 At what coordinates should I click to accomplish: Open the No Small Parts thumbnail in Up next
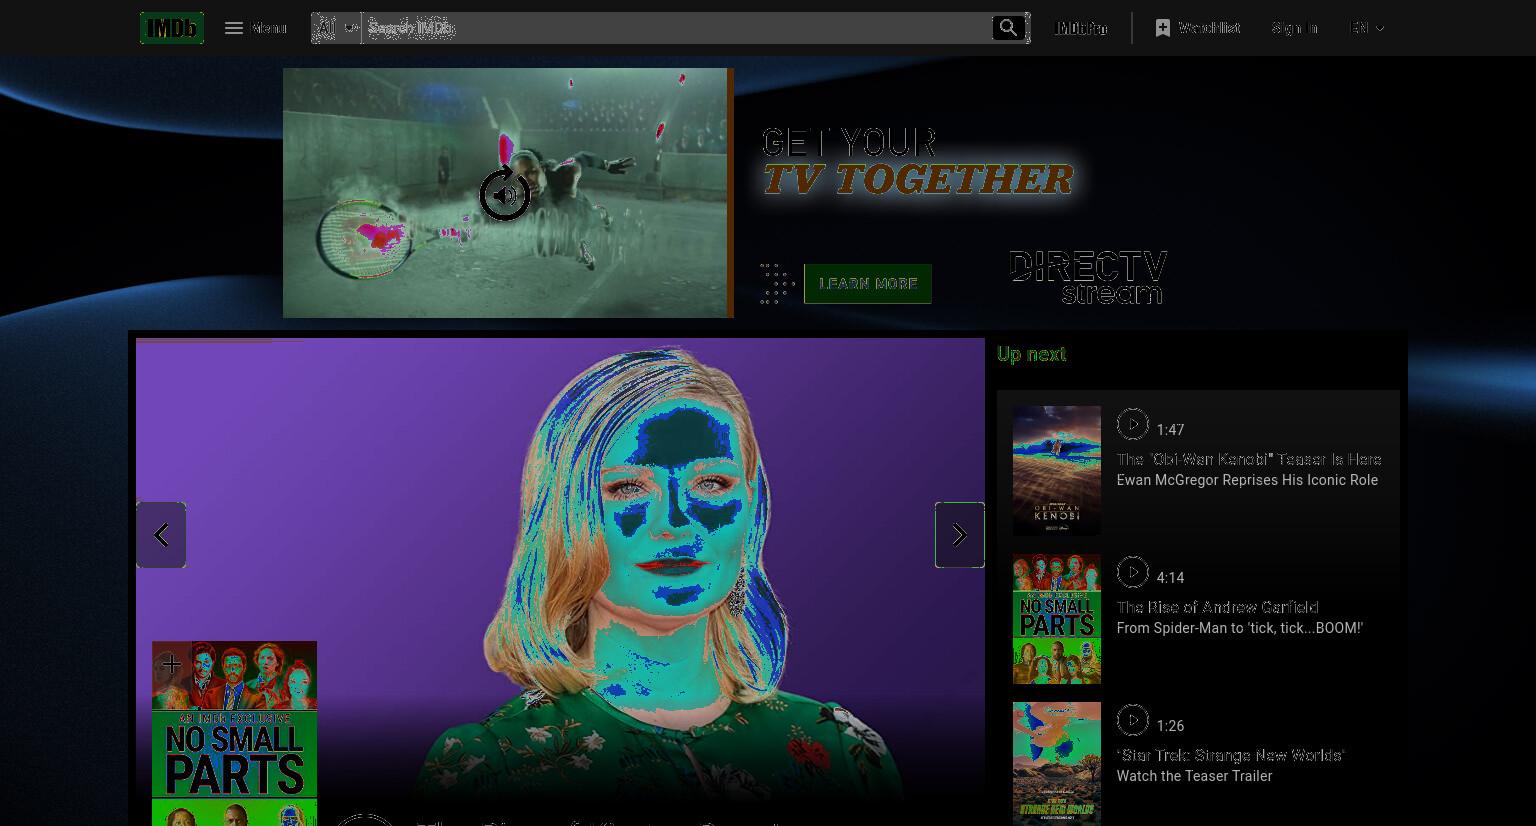click(1057, 619)
